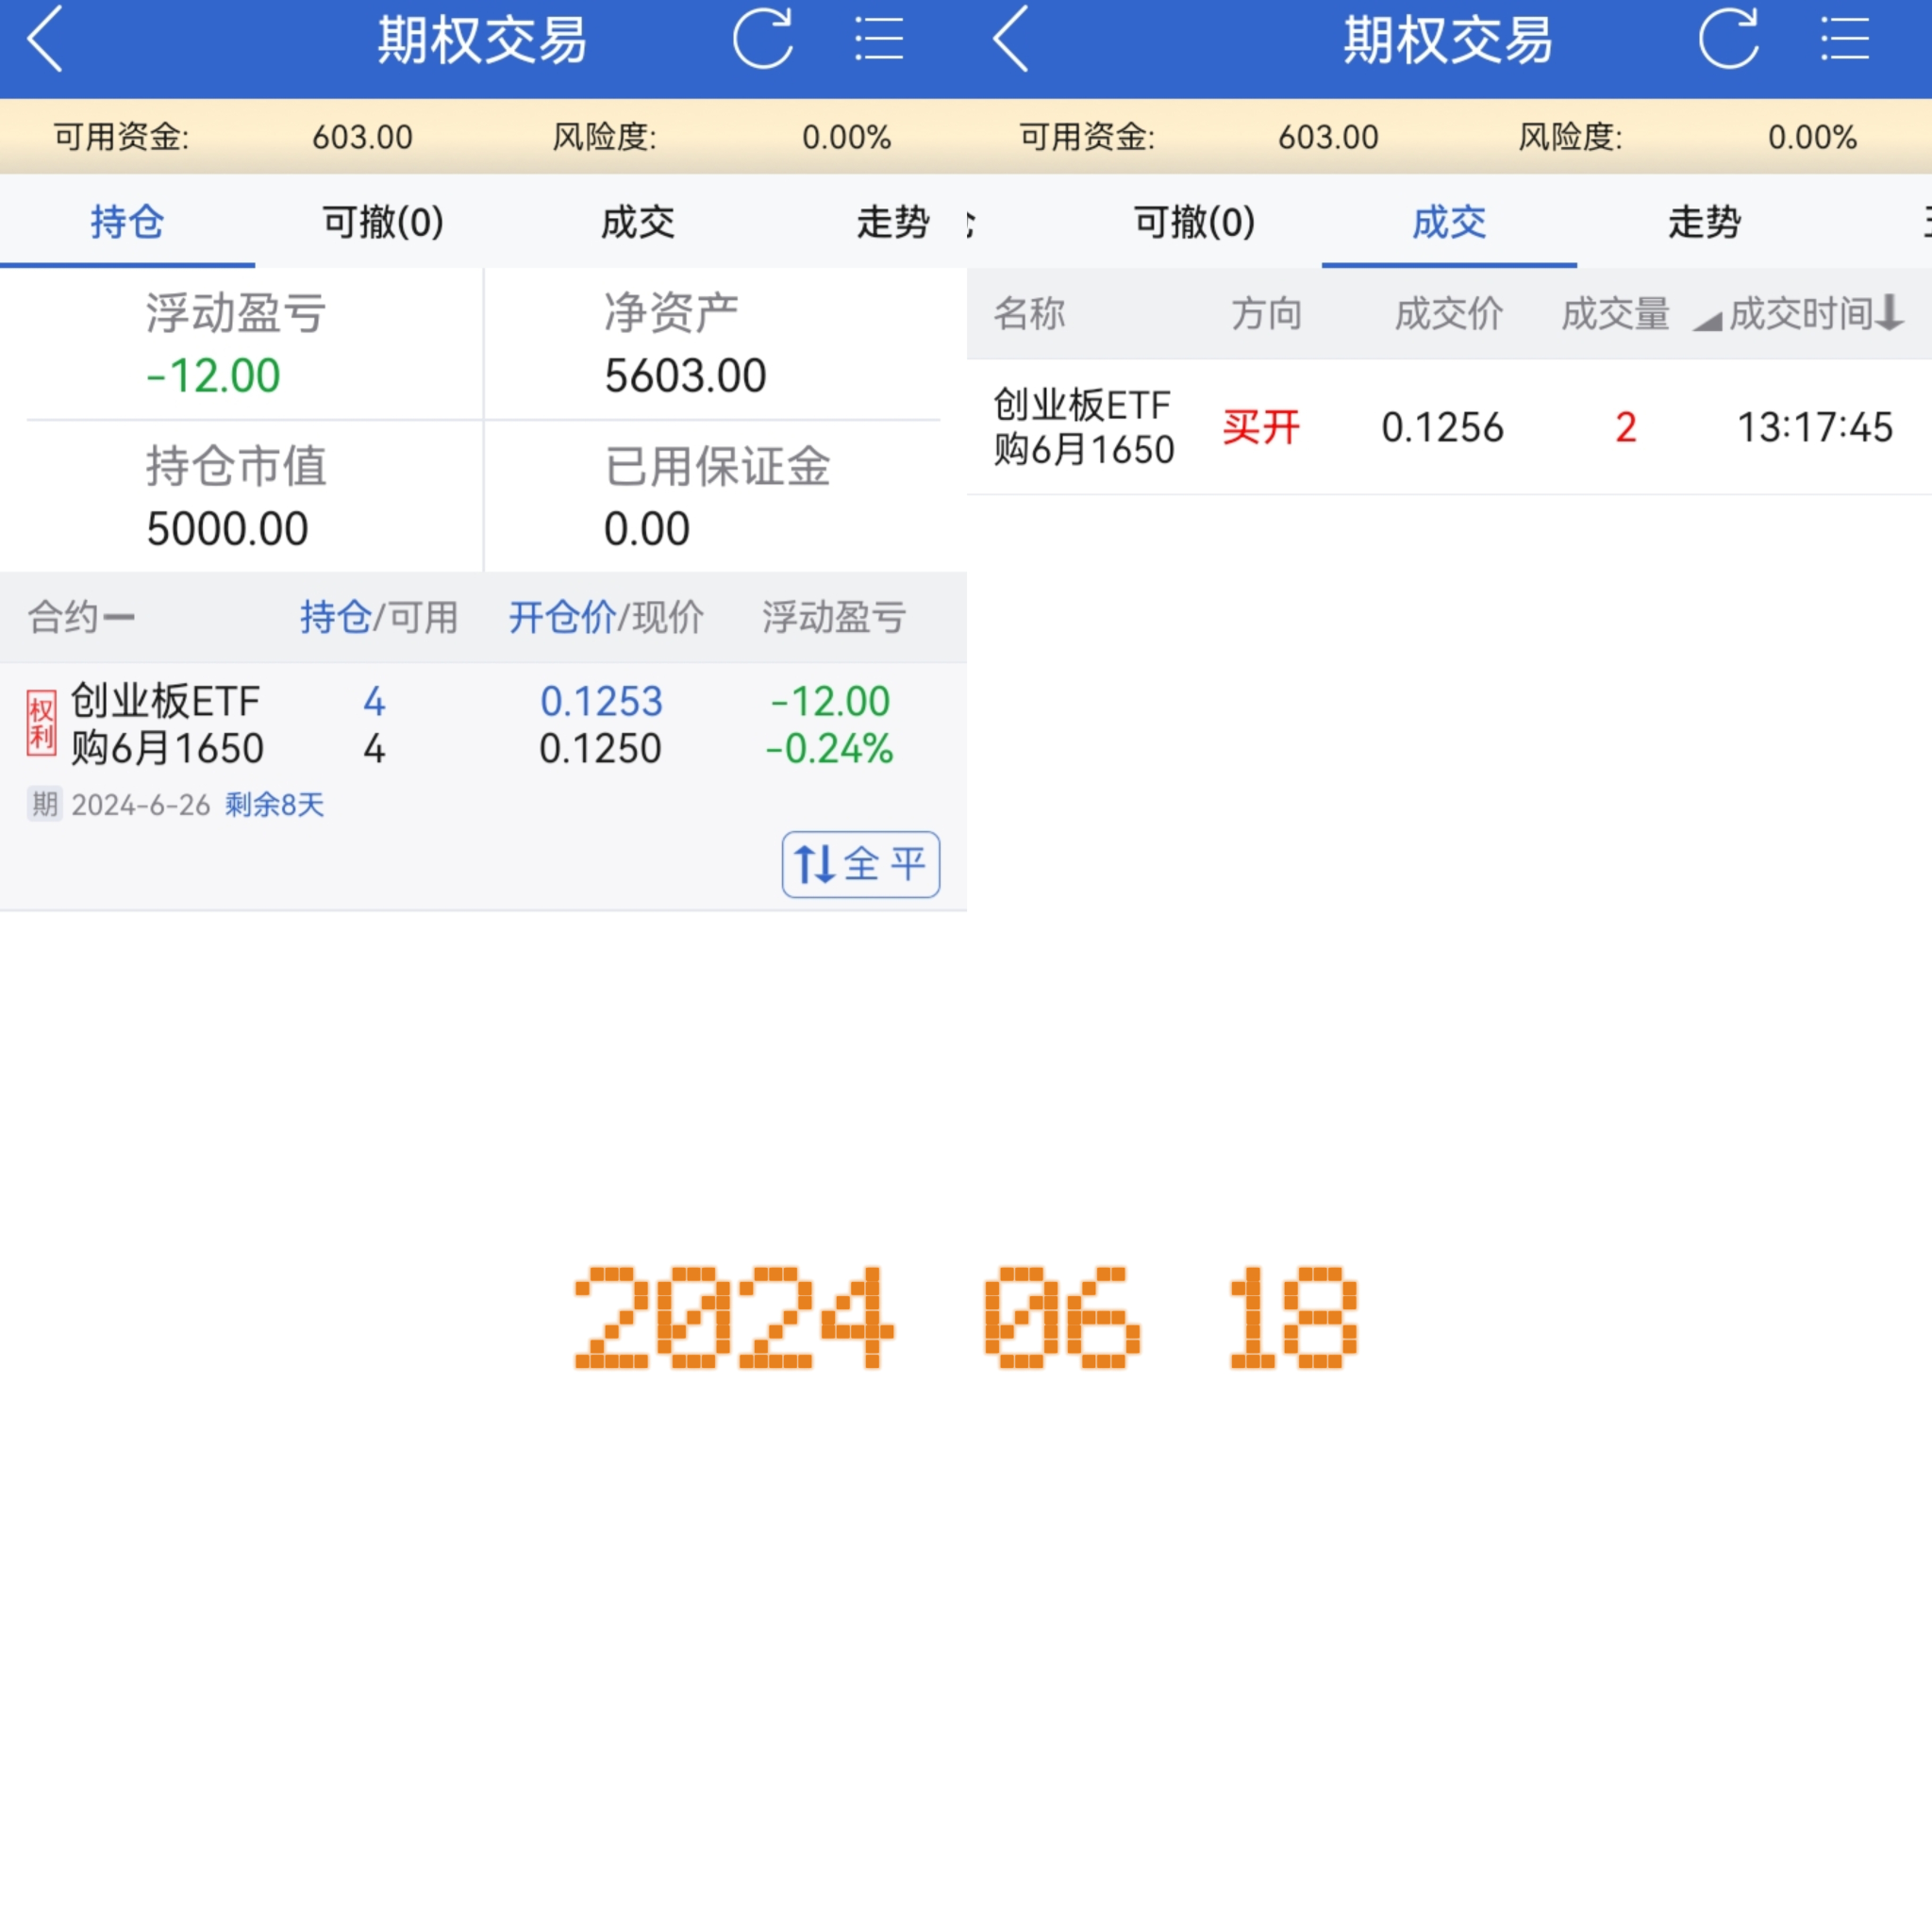Toggle 开仓价/现价 column header

coord(606,617)
